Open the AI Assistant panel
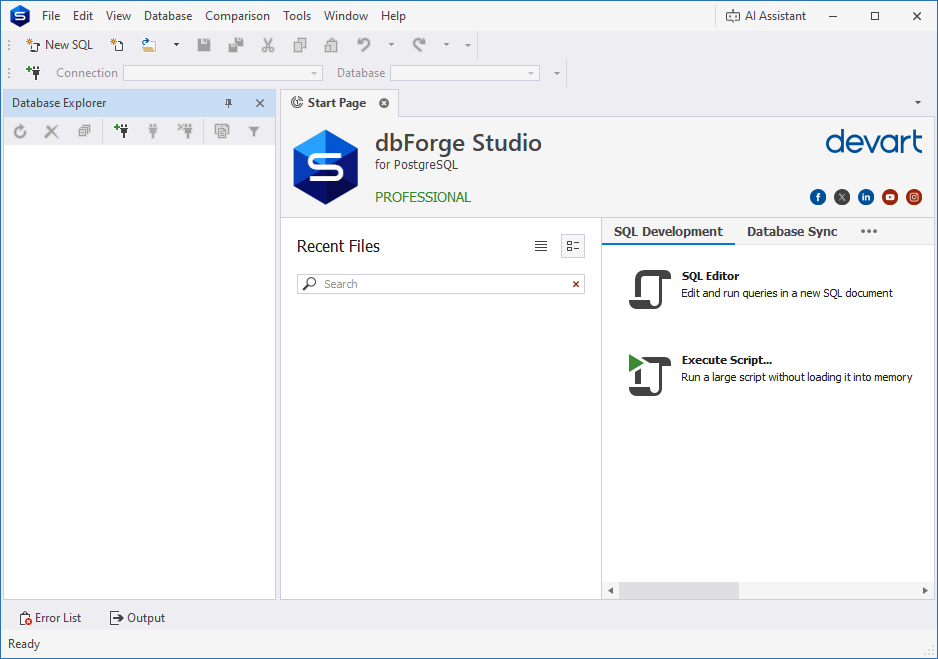 766,15
